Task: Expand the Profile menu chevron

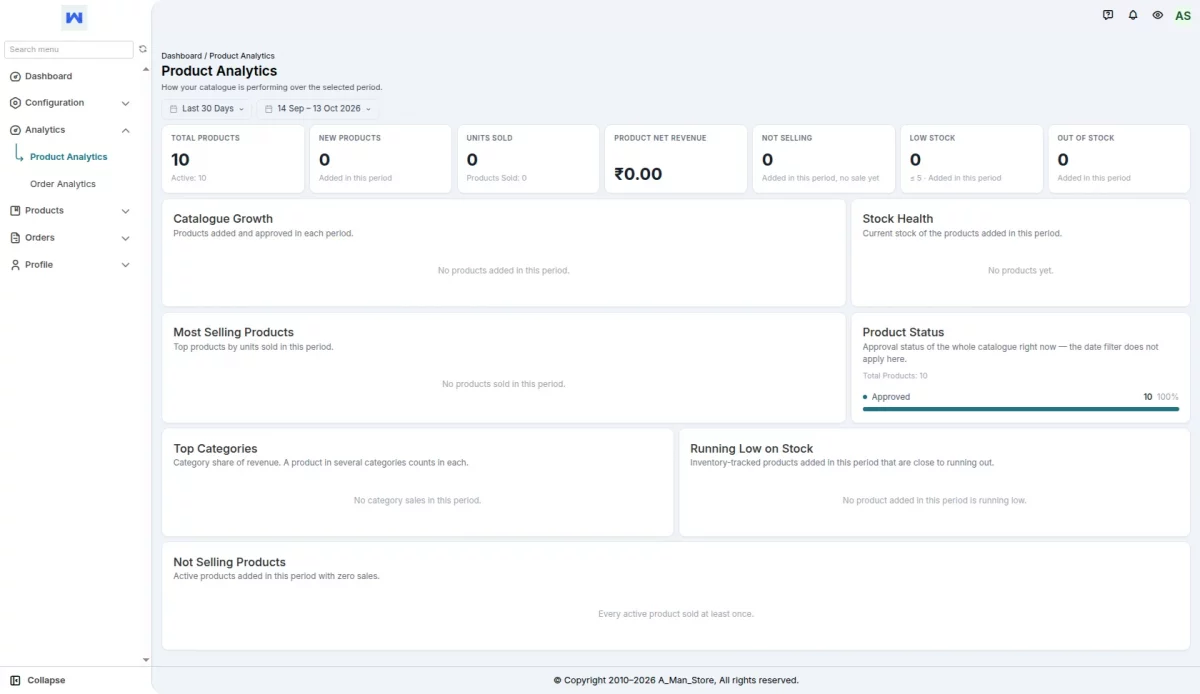Action: tap(125, 265)
